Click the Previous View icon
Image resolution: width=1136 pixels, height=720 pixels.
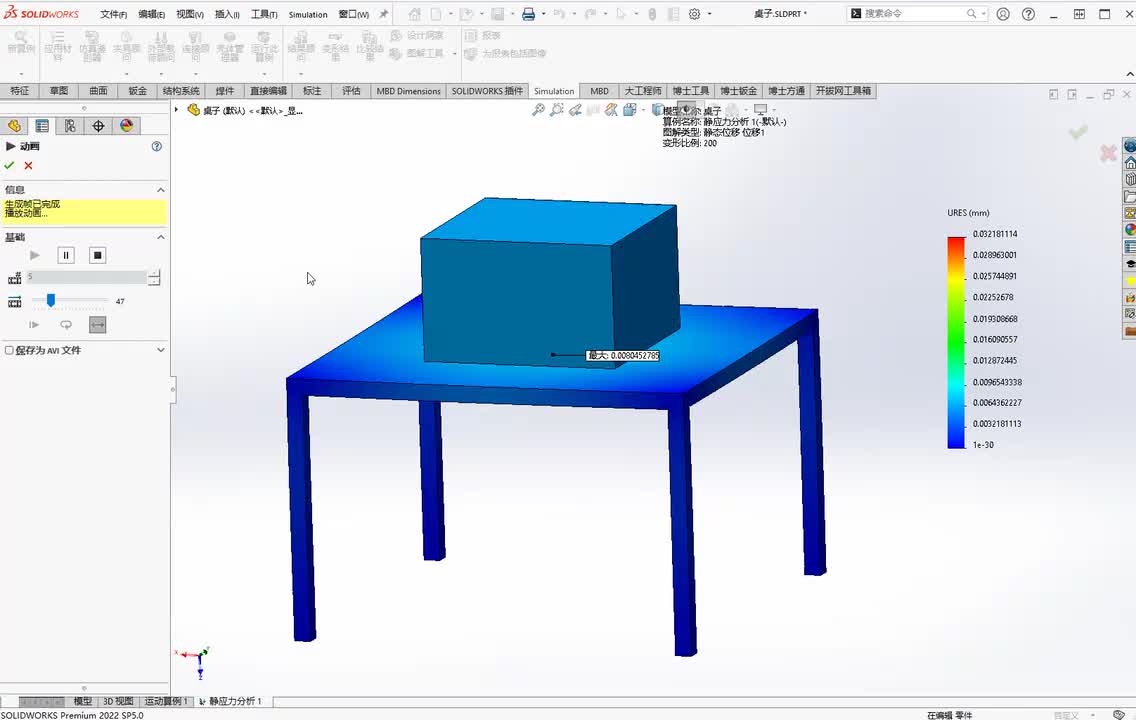(575, 109)
